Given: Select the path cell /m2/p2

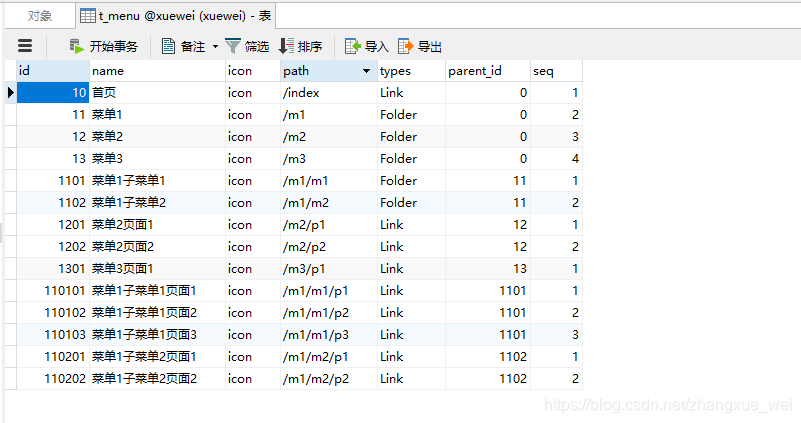Looking at the screenshot, I should pyautogui.click(x=329, y=246).
